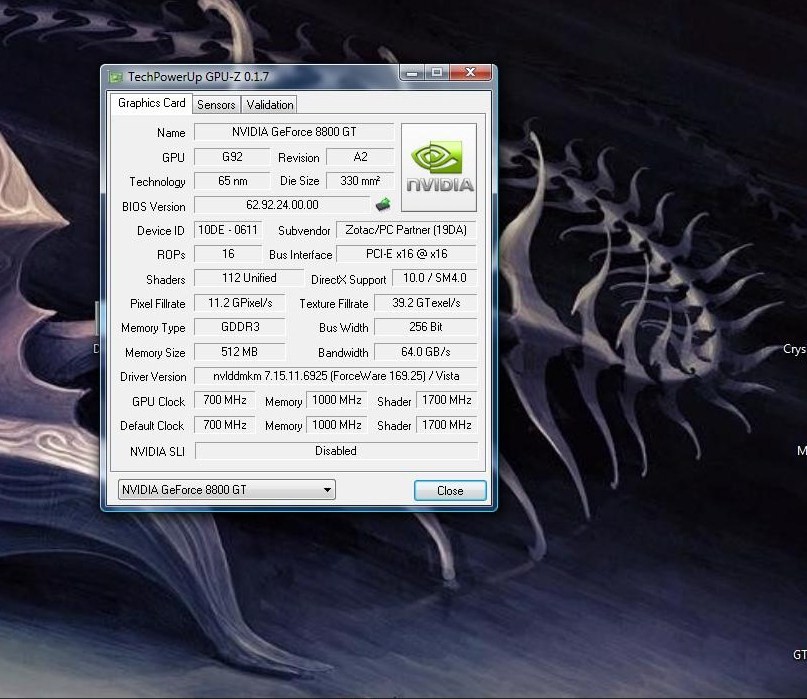Image resolution: width=807 pixels, height=699 pixels.
Task: Close GPU-Z using the red X button
Action: [x=470, y=72]
